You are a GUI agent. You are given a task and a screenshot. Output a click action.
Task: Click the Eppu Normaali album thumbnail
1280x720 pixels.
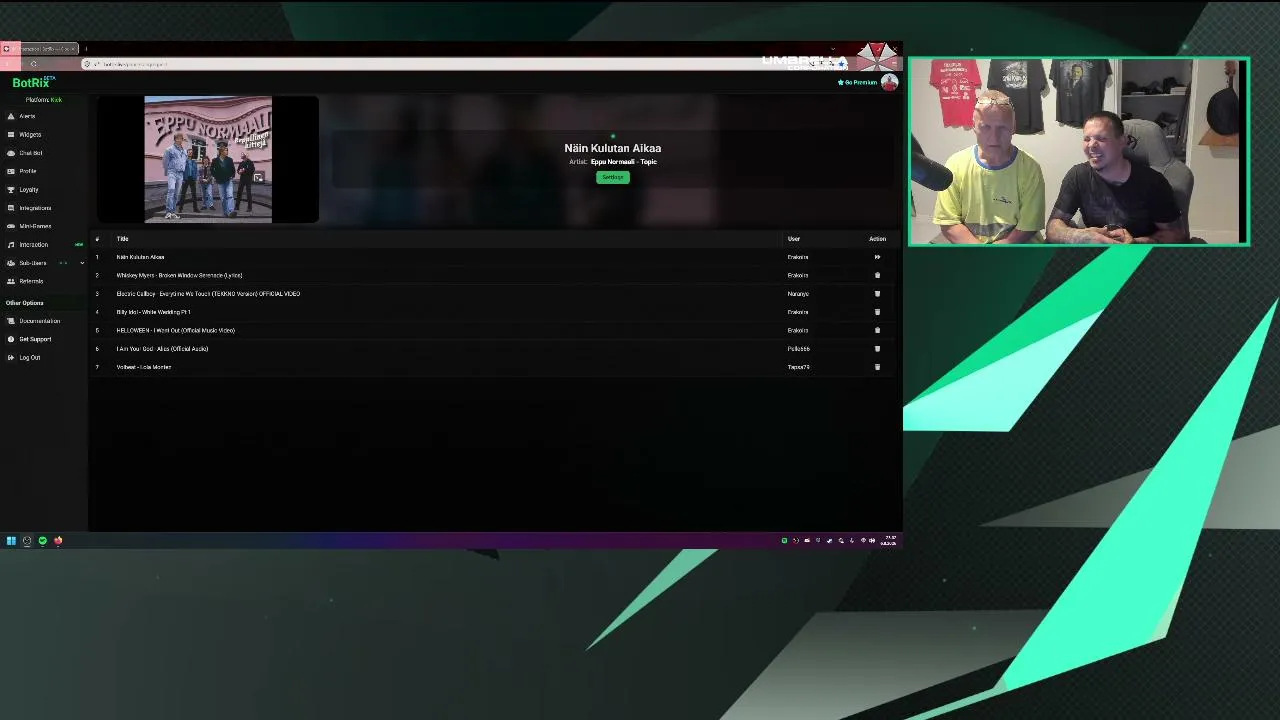tap(208, 159)
